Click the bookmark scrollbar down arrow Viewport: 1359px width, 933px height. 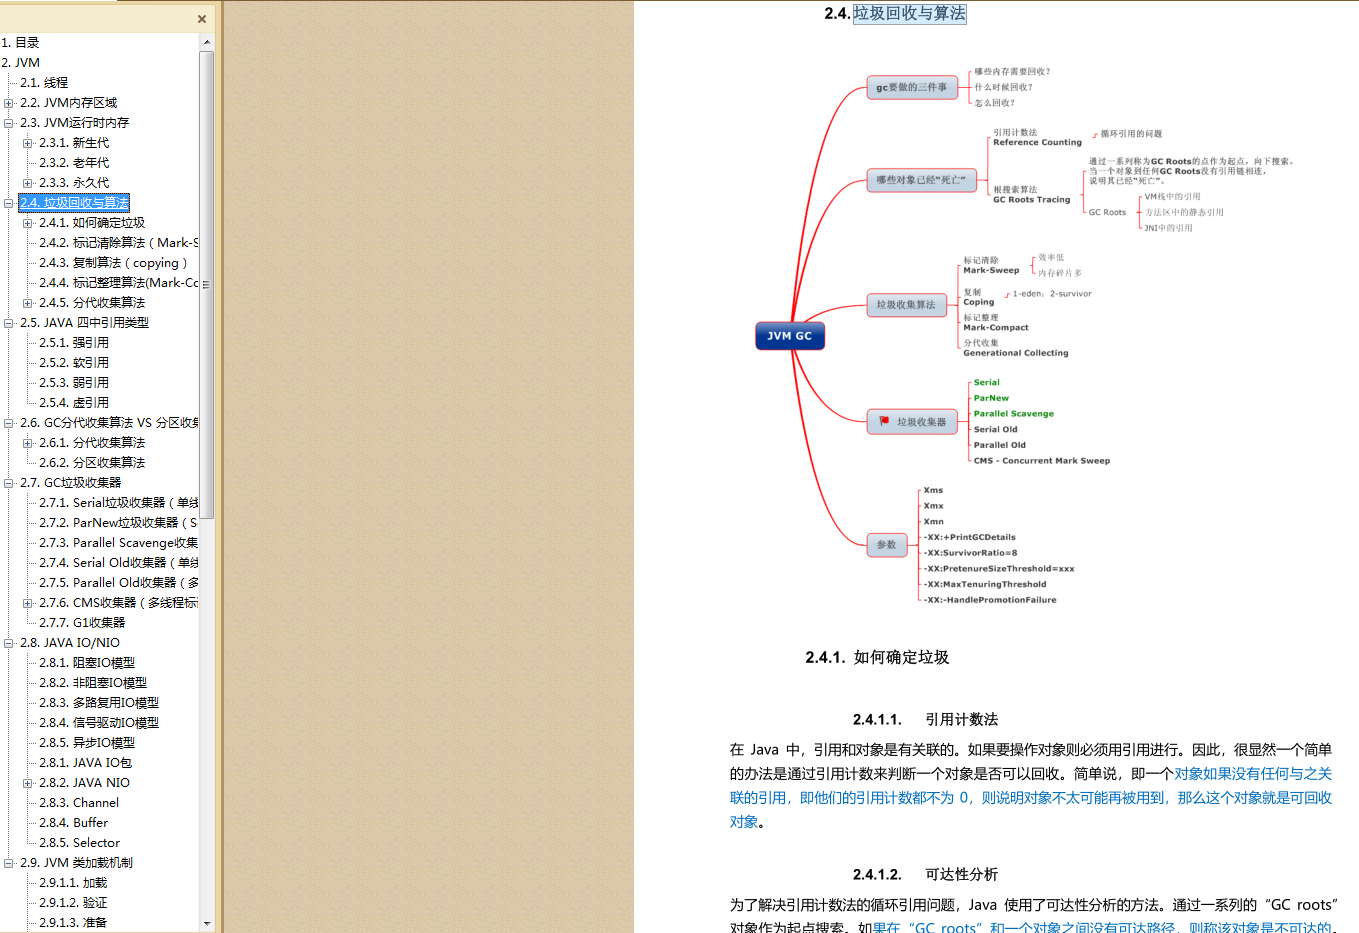(x=207, y=923)
